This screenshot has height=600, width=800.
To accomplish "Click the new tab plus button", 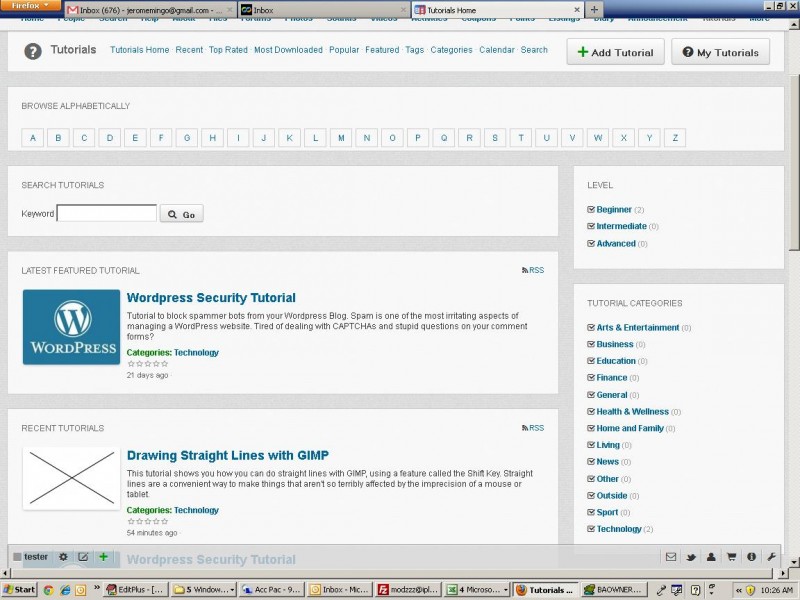I will coord(594,10).
